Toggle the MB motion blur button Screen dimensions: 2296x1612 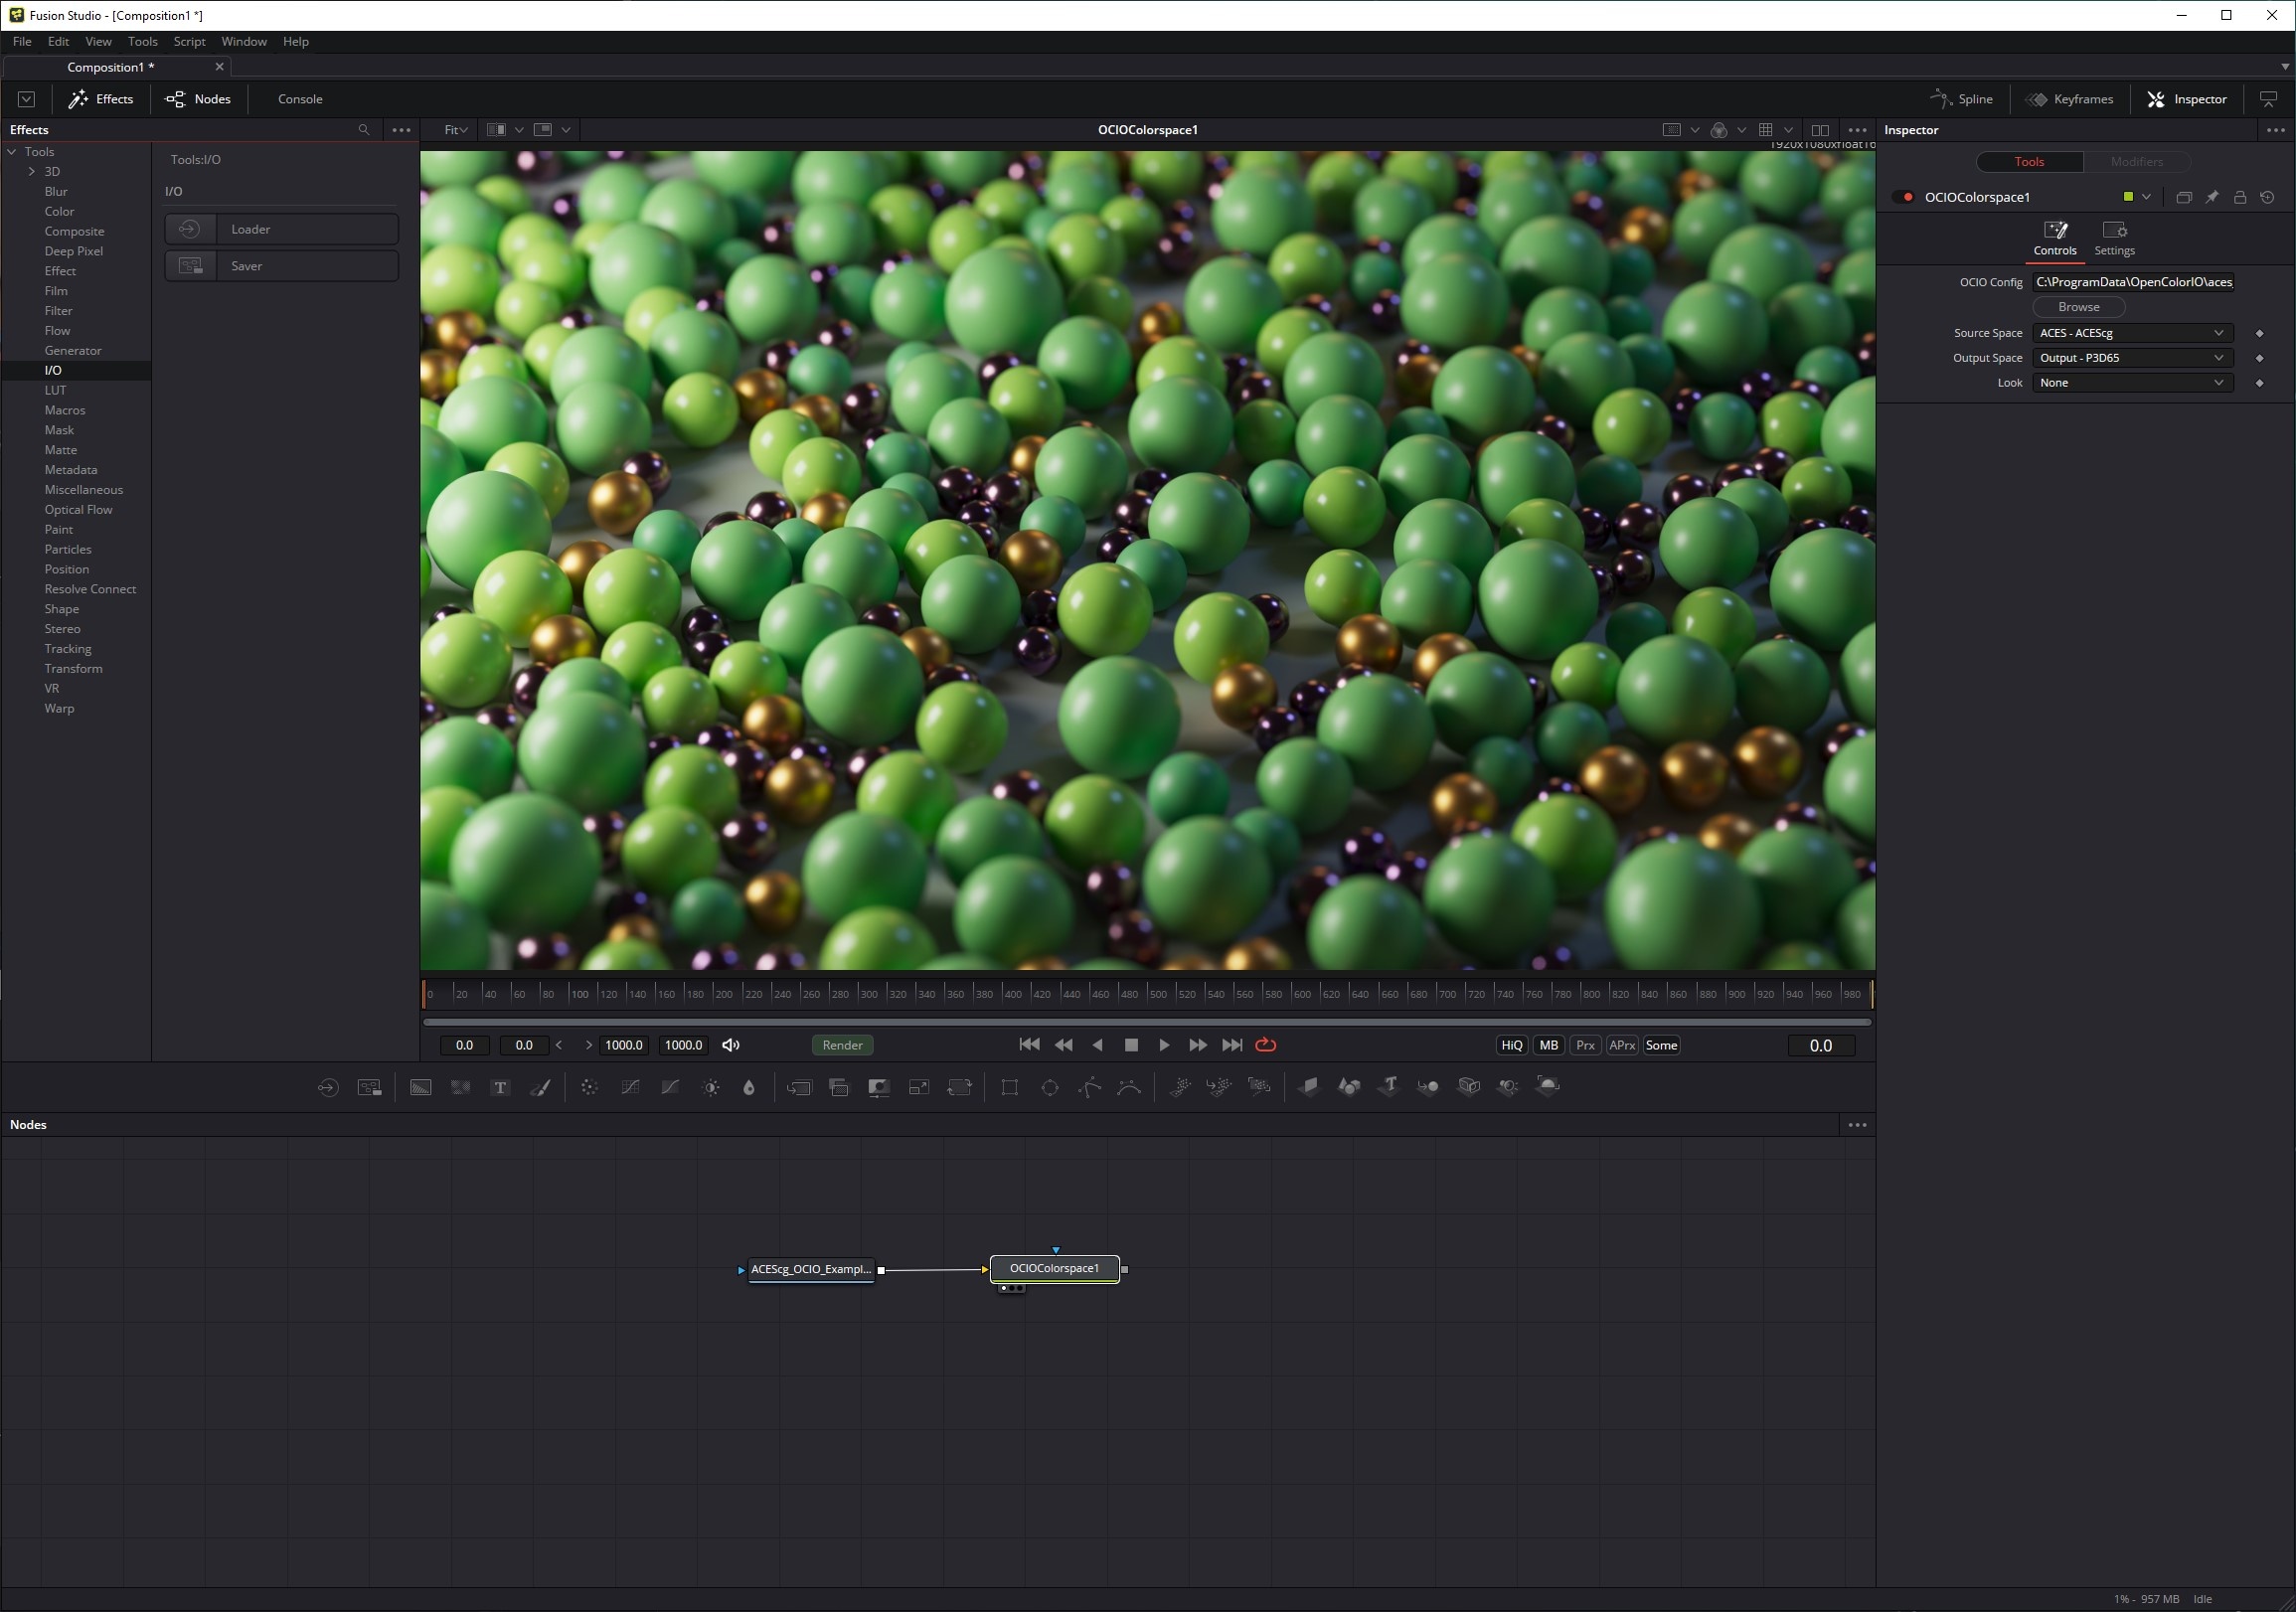(x=1548, y=1045)
